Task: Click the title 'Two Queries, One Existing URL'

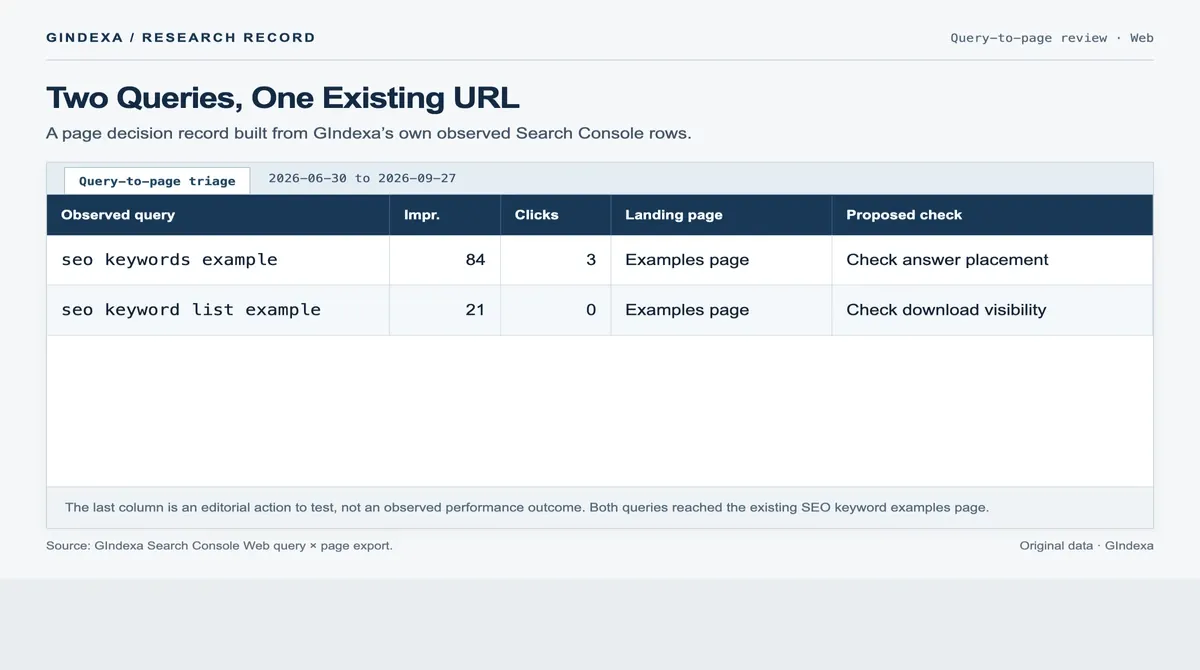Action: 283,98
